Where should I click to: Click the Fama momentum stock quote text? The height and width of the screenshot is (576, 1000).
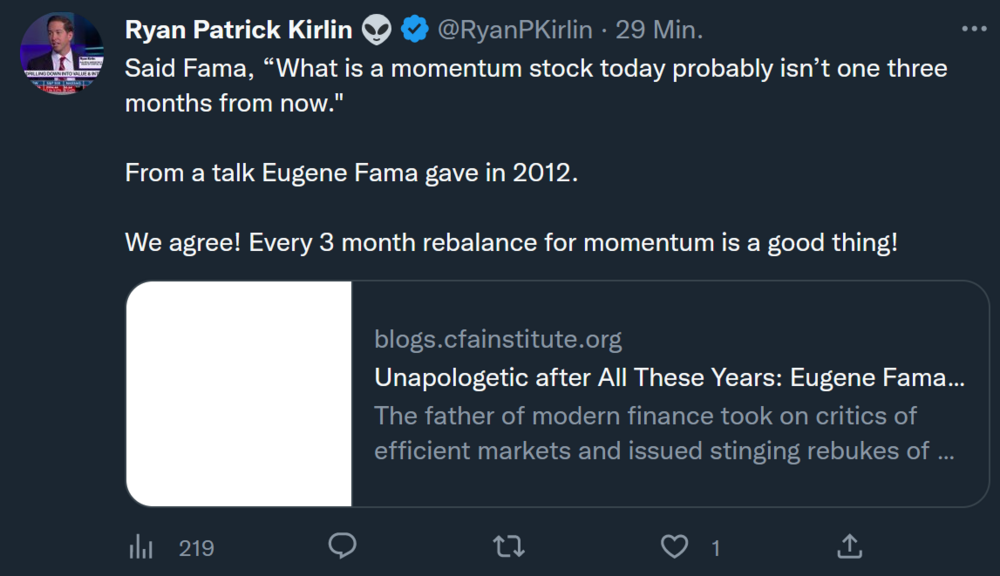click(536, 85)
